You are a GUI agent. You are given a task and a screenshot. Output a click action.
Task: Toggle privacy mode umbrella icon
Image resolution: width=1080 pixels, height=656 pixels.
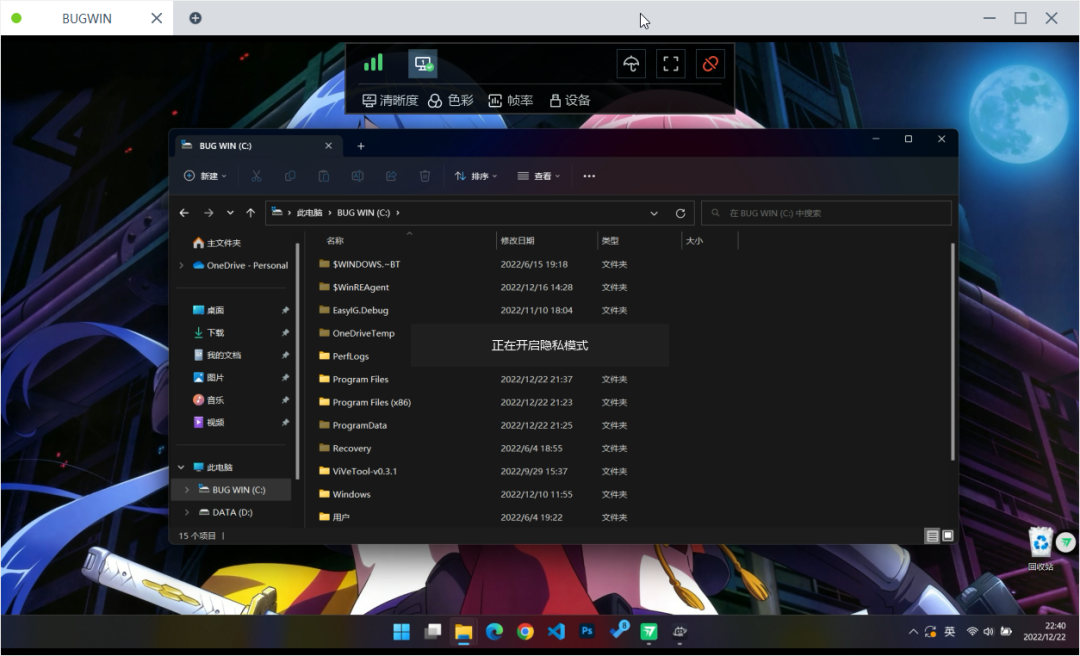click(x=631, y=64)
